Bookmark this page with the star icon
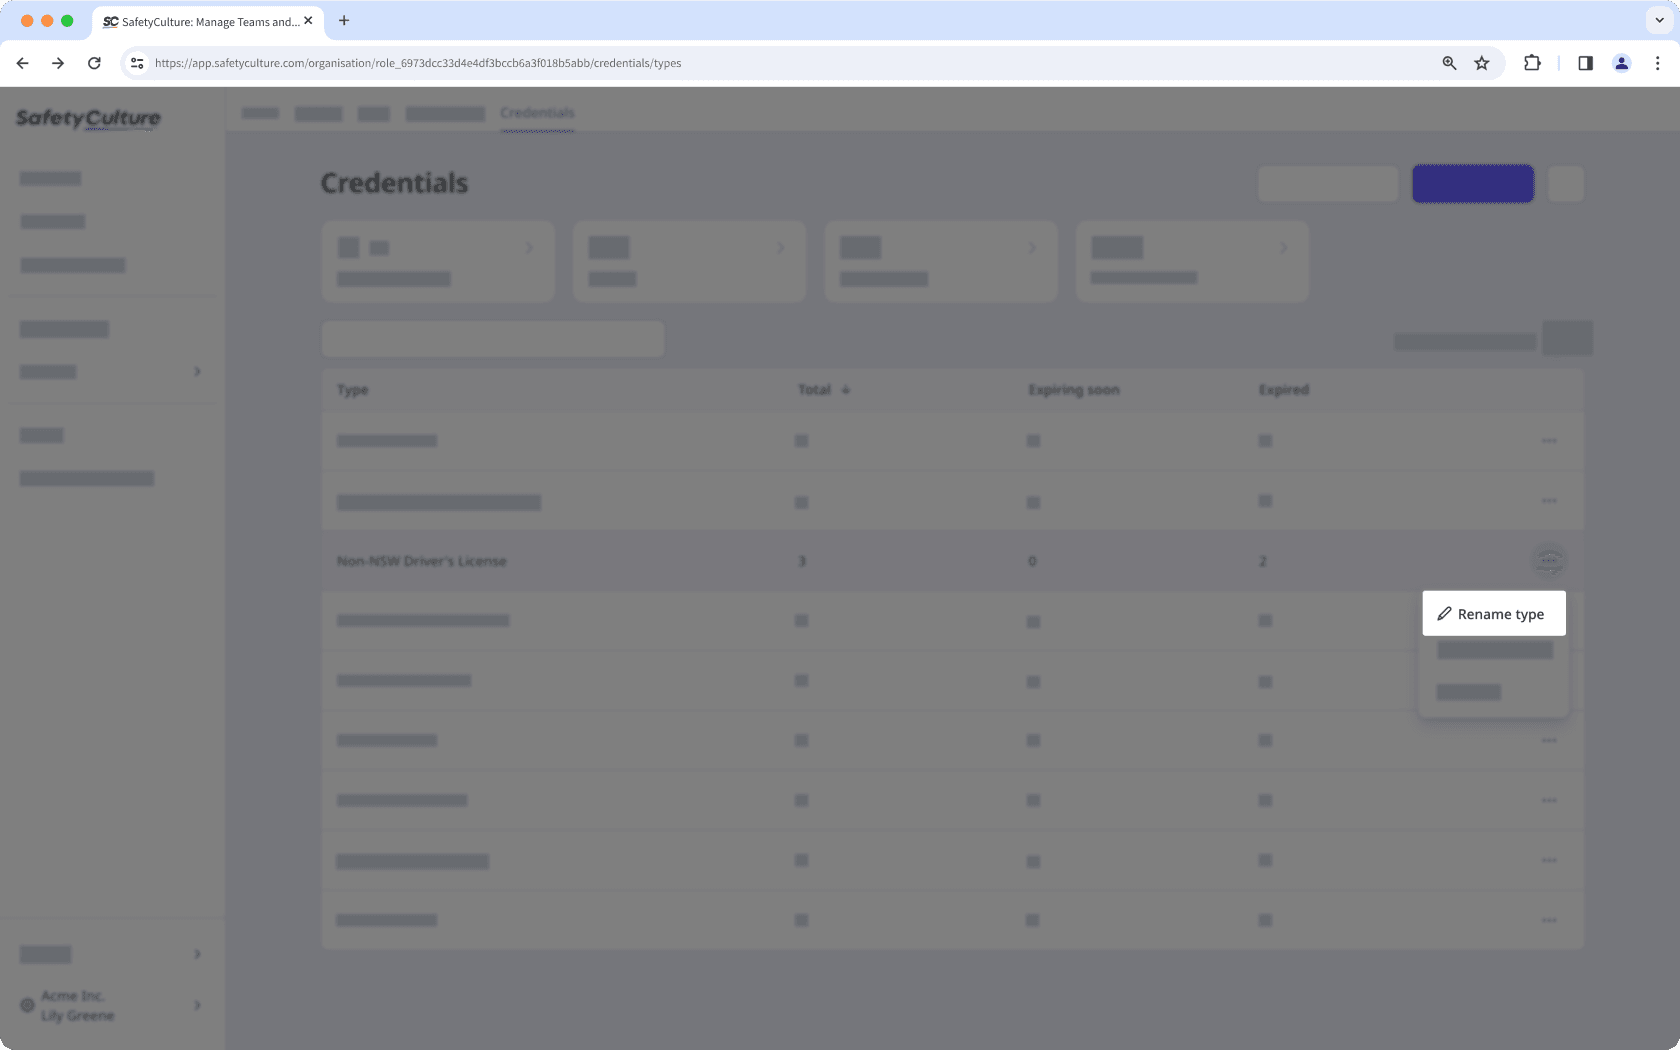This screenshot has height=1050, width=1680. pos(1481,62)
